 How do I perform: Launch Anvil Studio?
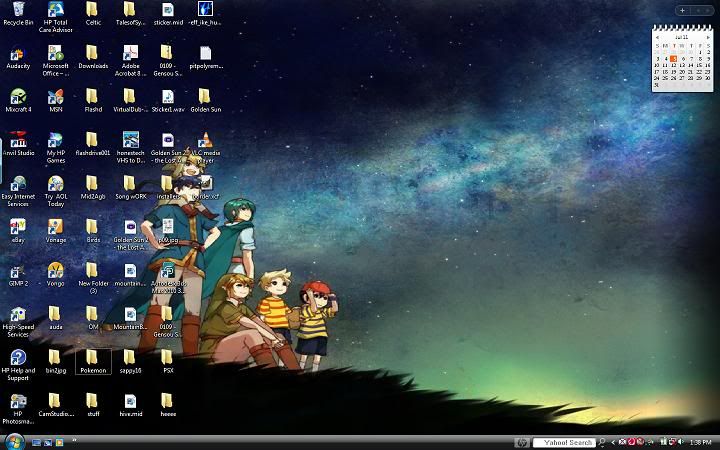pos(18,144)
